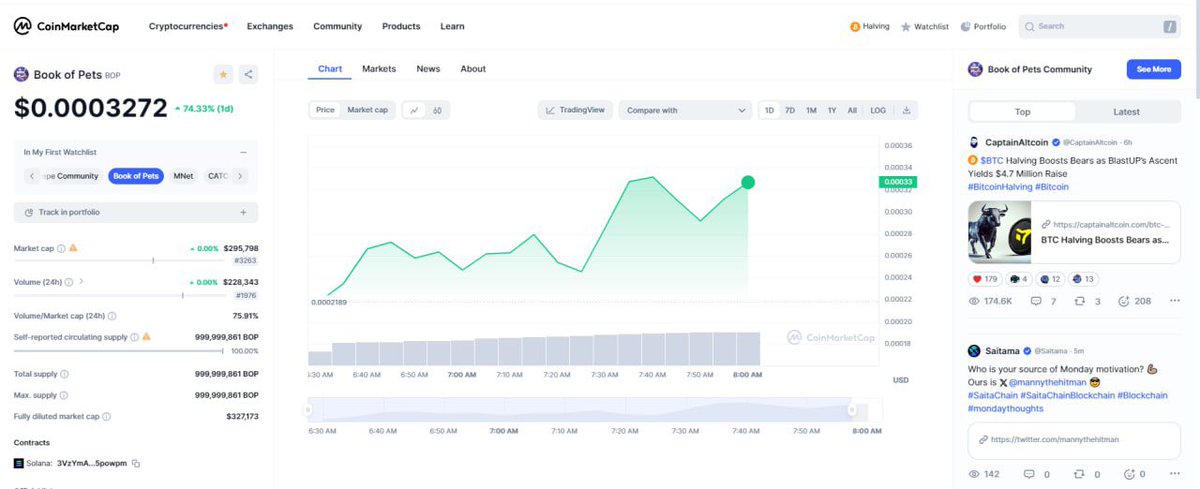This screenshot has height=489, width=1200.
Task: Switch to the News tab
Action: click(x=428, y=69)
